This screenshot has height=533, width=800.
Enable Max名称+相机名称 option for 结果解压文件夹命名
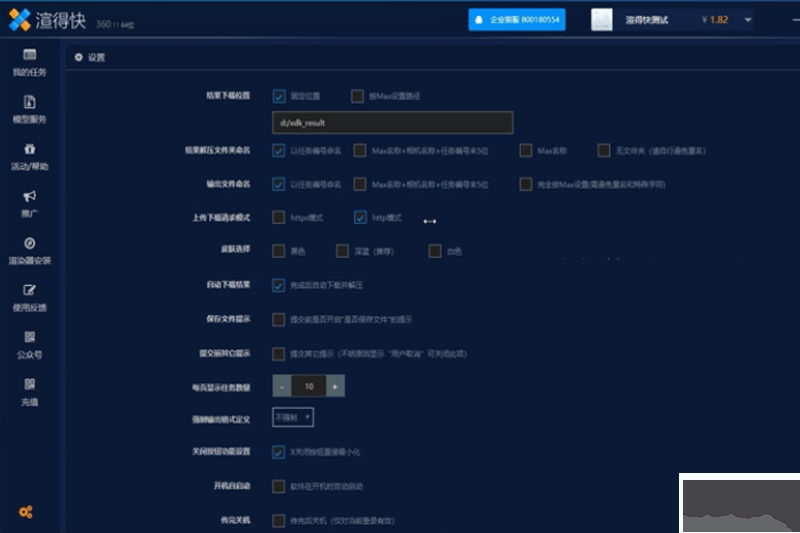click(x=360, y=150)
